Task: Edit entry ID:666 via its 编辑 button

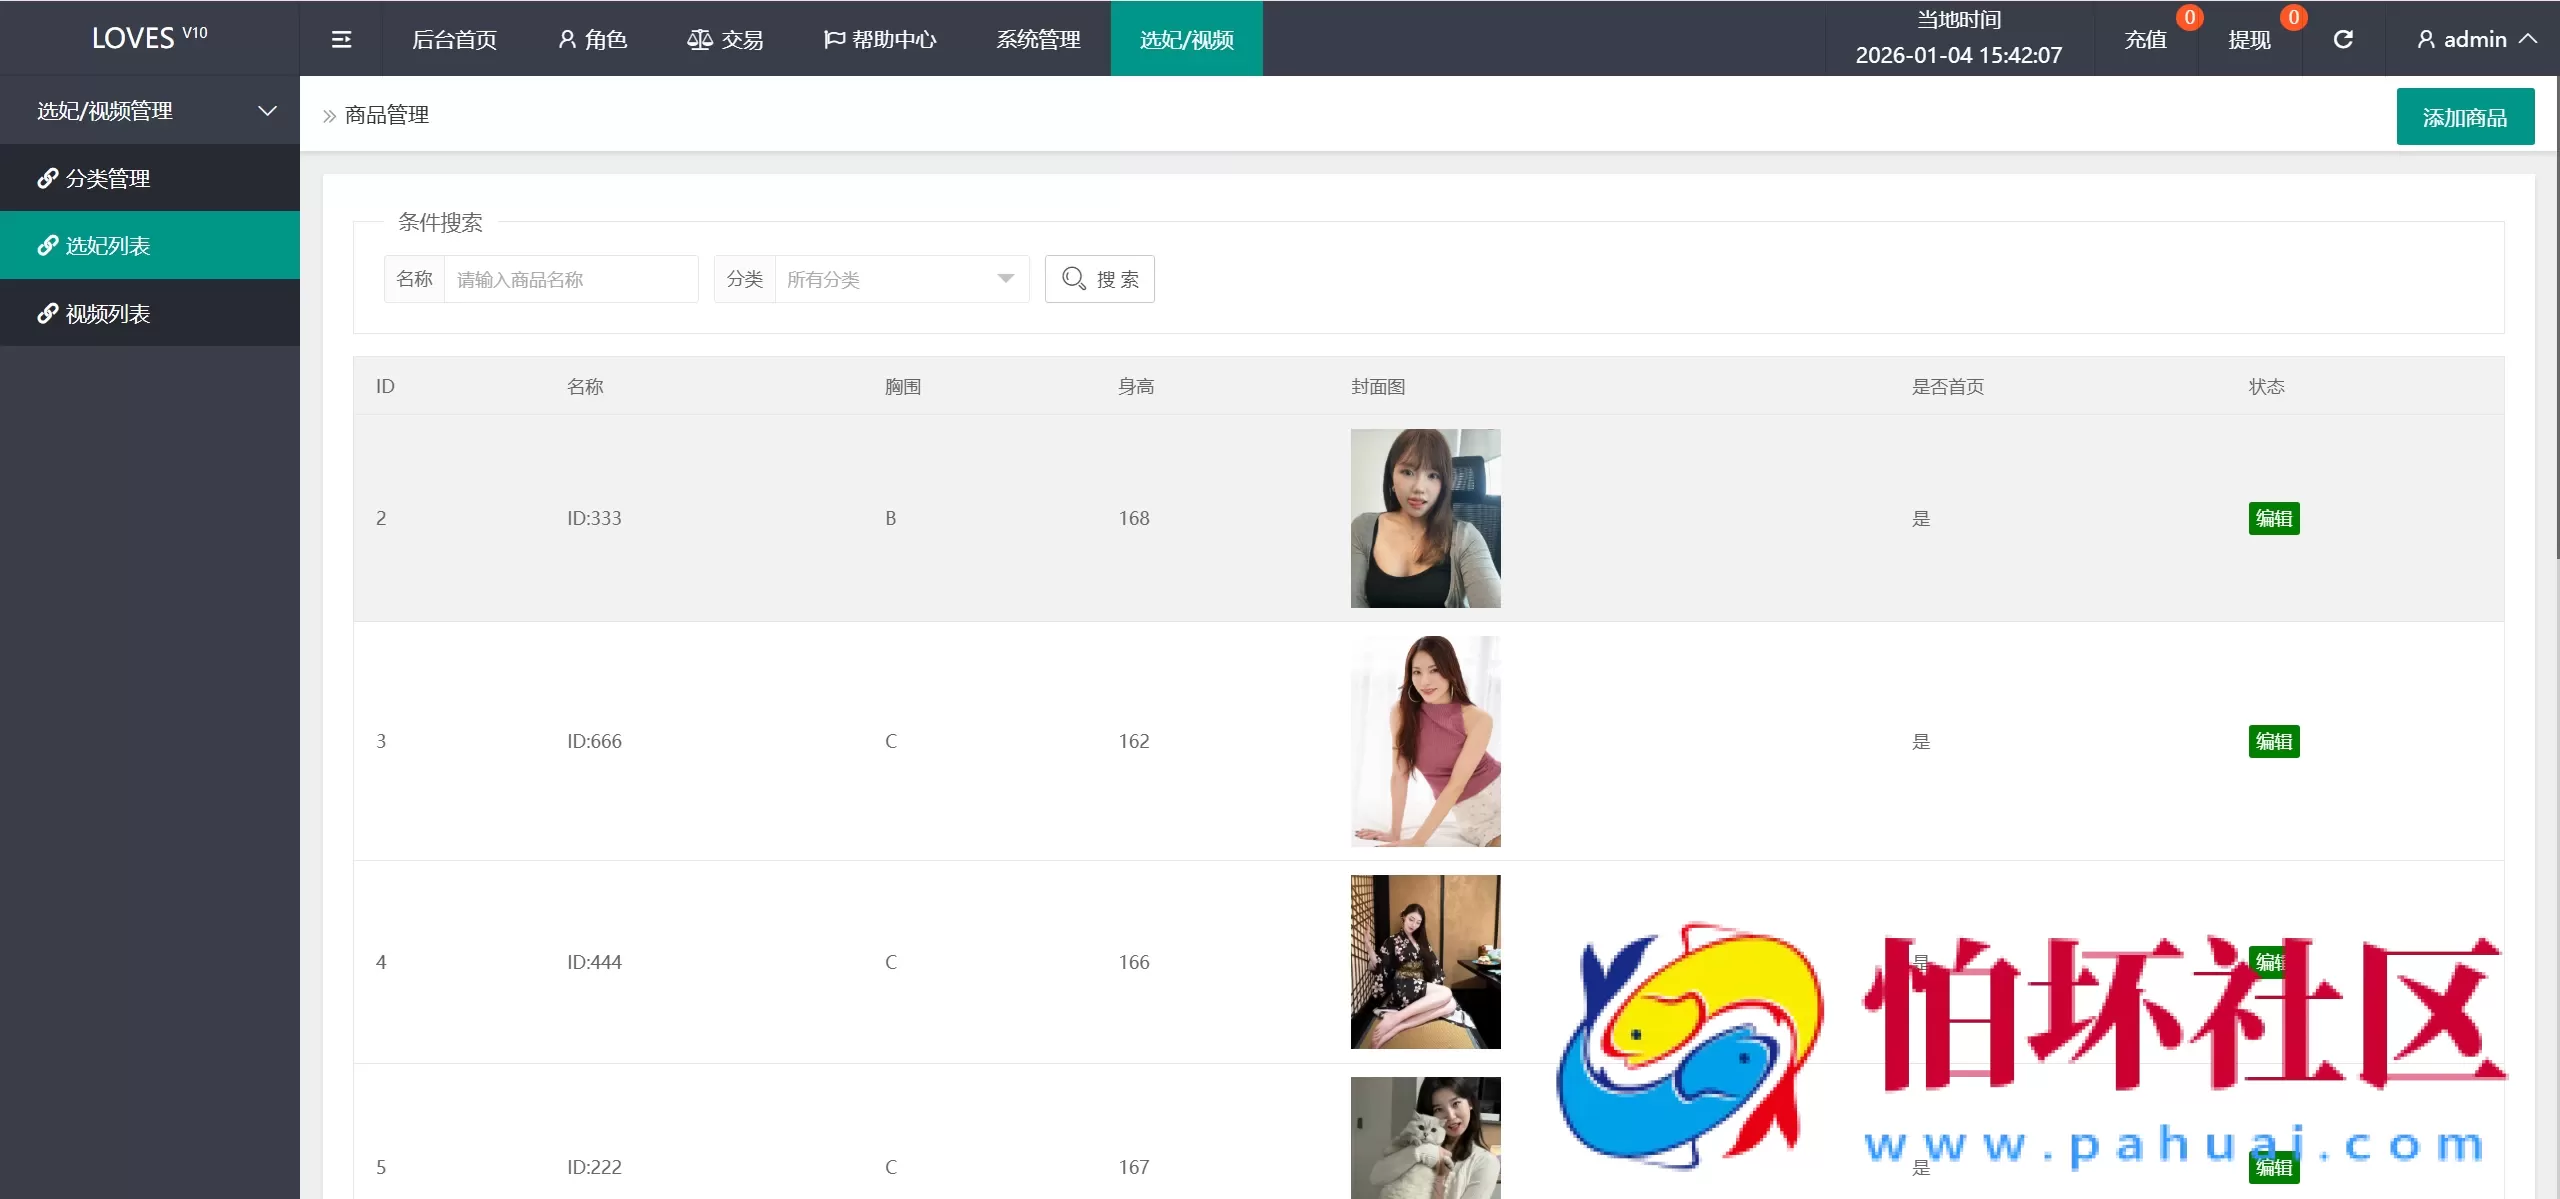Action: coord(2273,741)
